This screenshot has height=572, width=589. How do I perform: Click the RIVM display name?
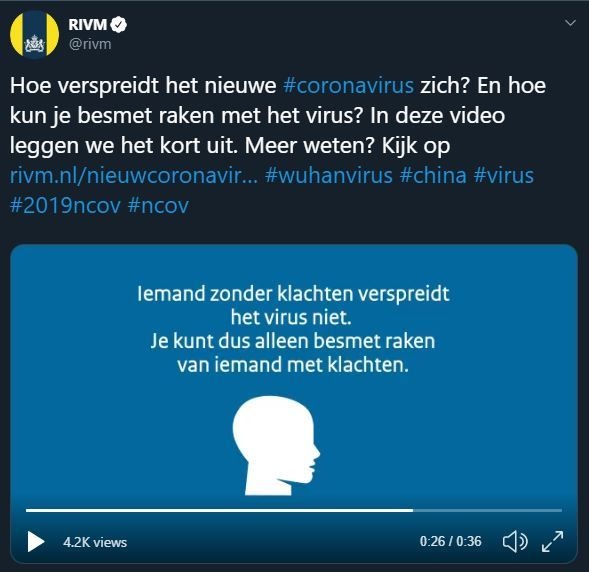pyautogui.click(x=88, y=25)
